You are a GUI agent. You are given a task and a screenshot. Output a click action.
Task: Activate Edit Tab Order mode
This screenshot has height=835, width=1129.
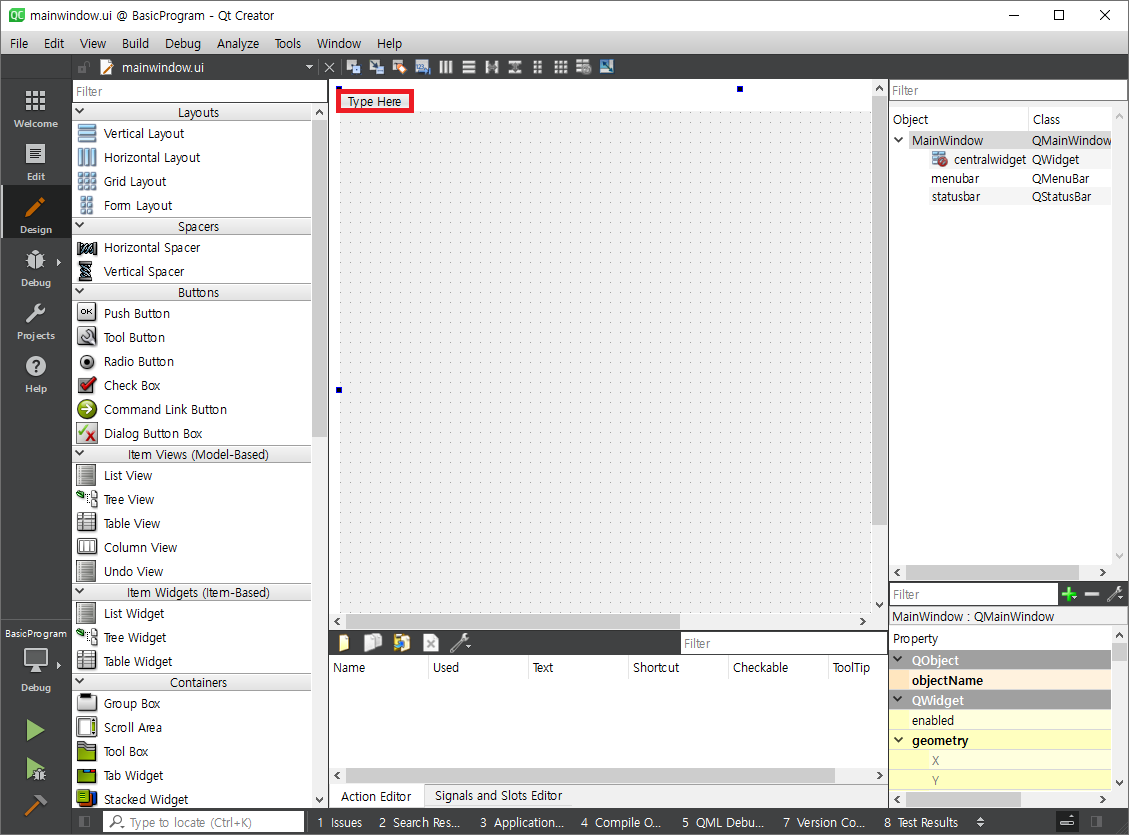click(x=423, y=67)
